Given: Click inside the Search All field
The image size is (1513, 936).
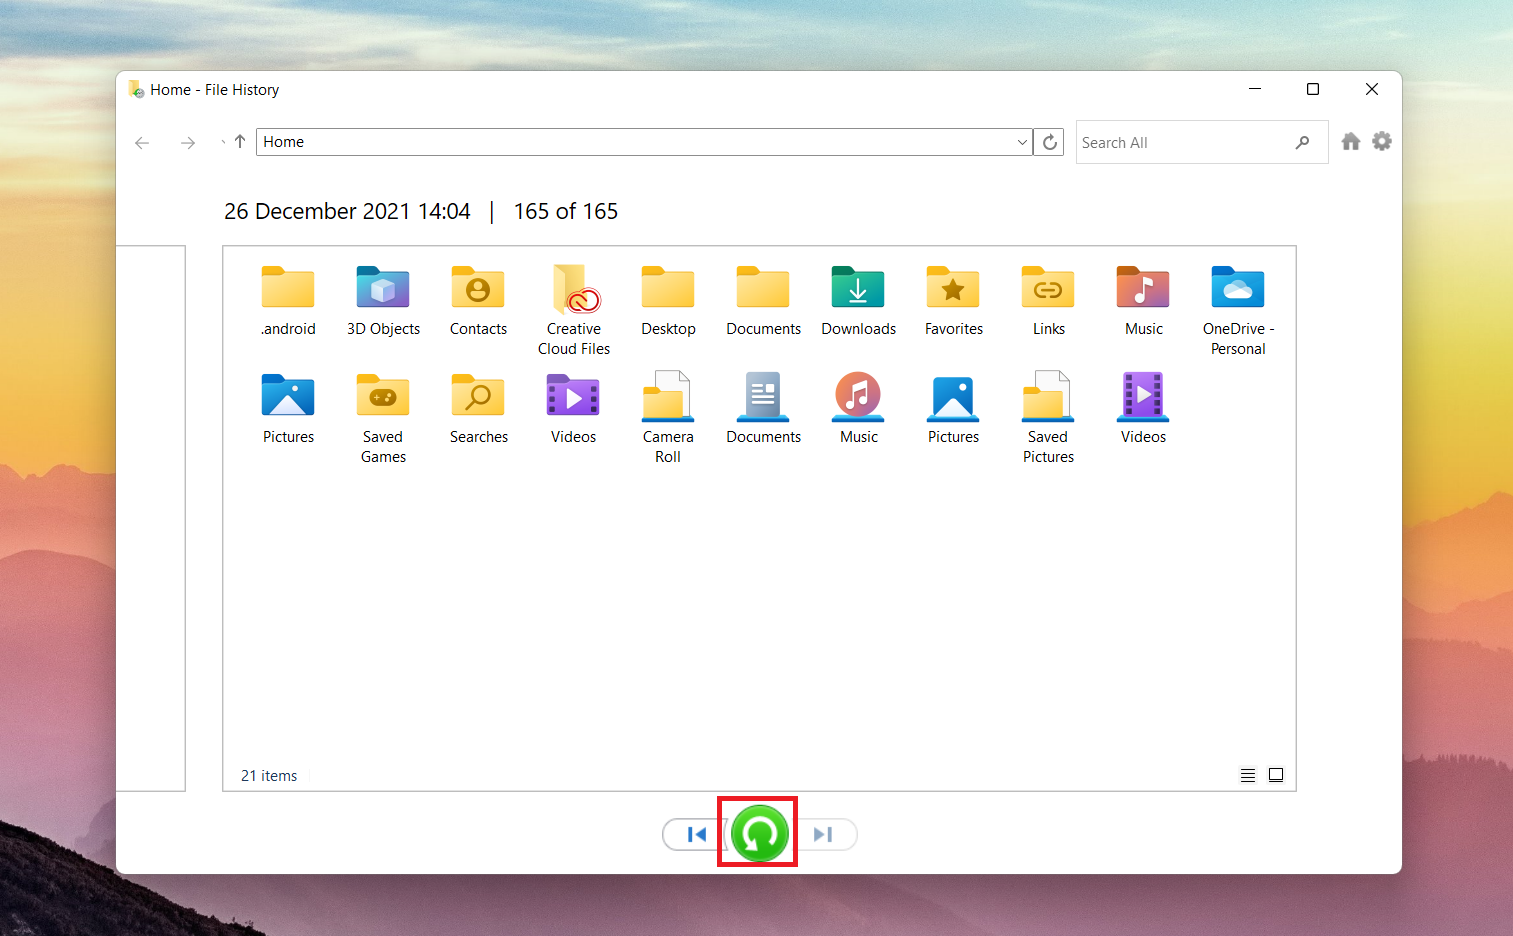Looking at the screenshot, I should [x=1160, y=142].
